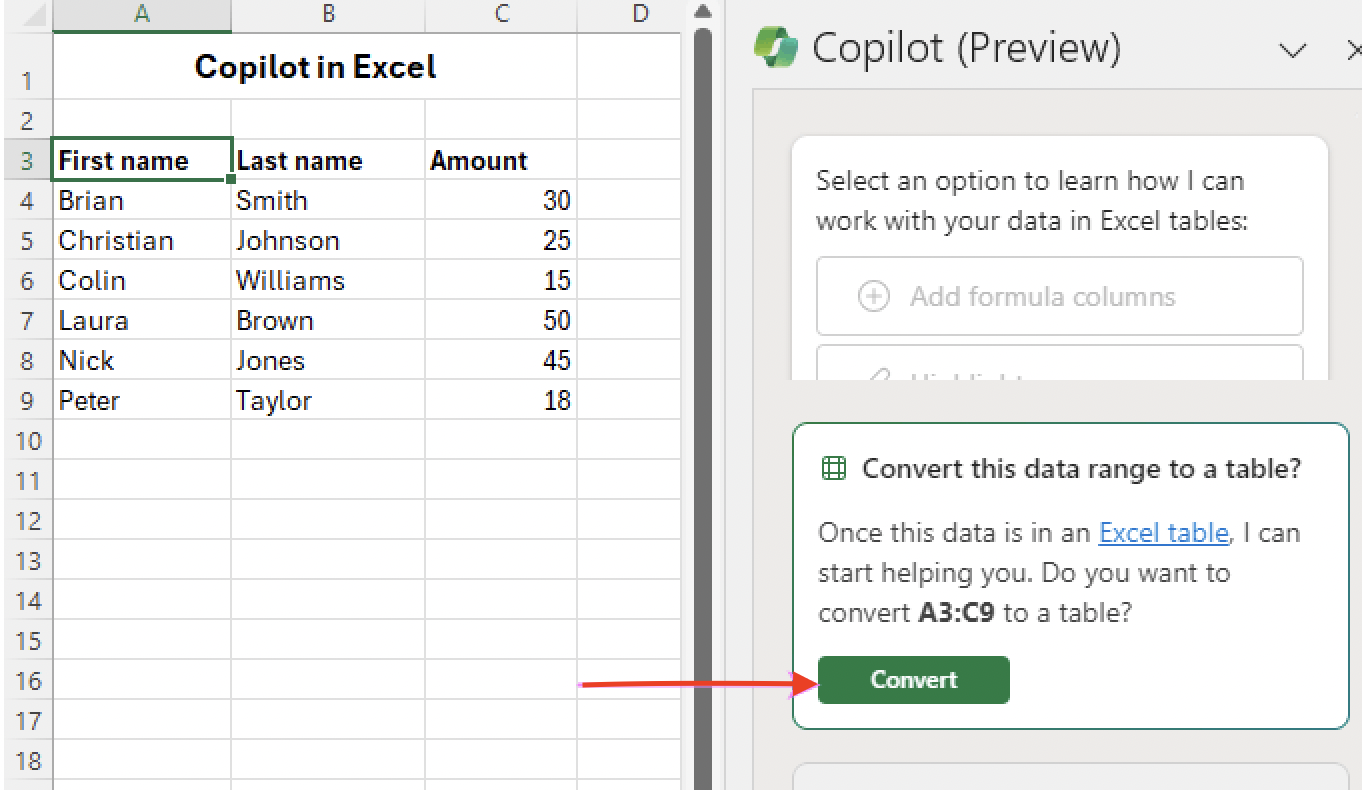Click the cell containing 'Peter'

[142, 400]
